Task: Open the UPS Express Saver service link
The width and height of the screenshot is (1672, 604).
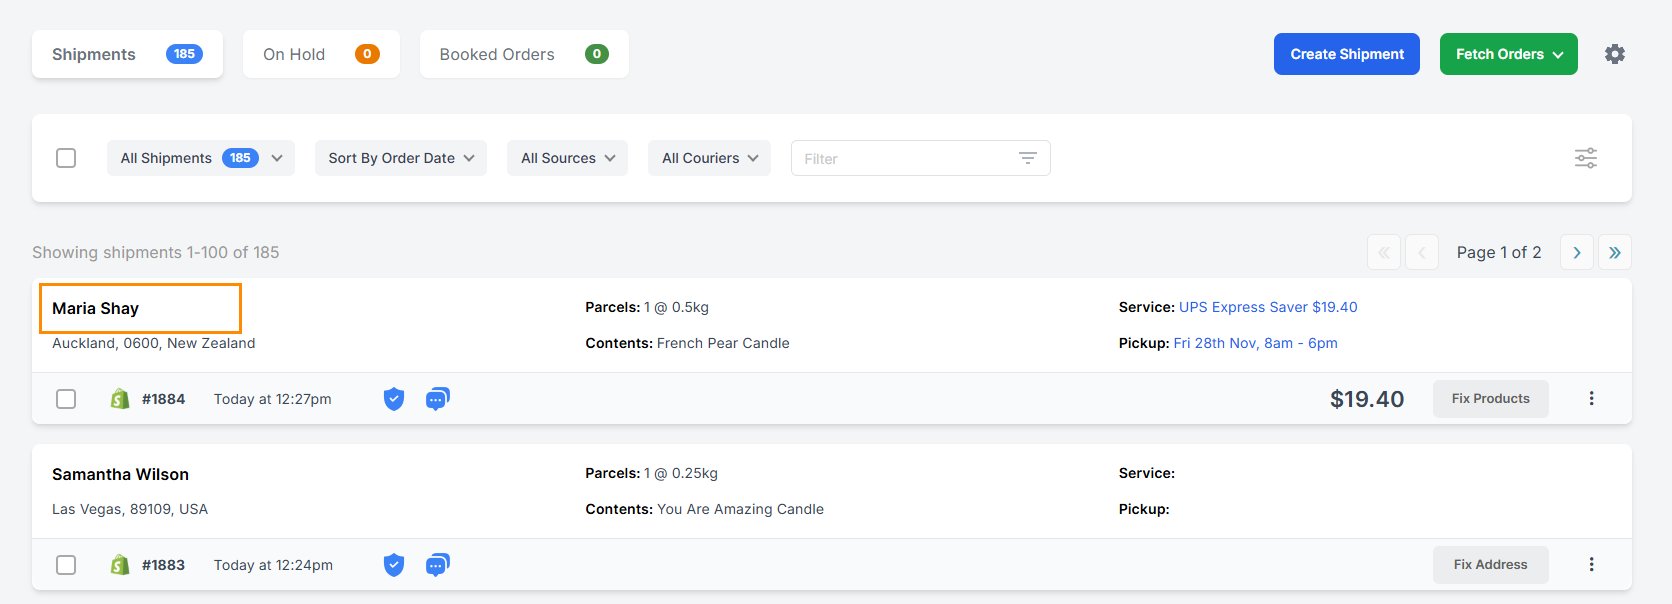Action: [x=1268, y=307]
